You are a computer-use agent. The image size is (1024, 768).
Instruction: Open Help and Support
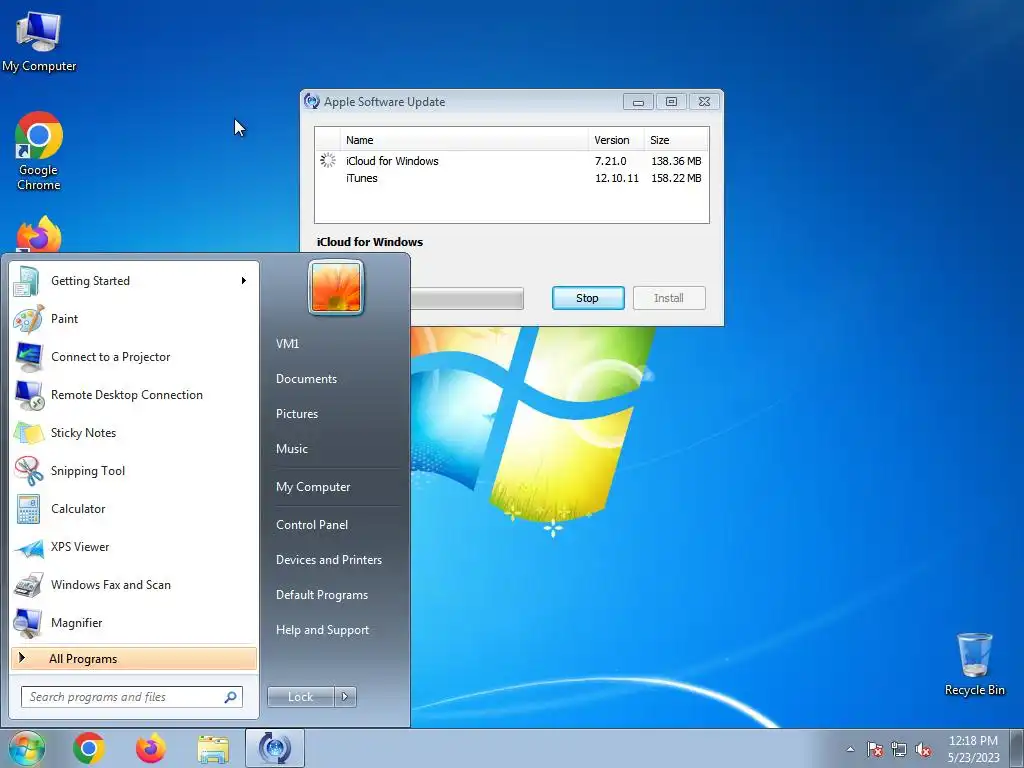click(x=323, y=630)
